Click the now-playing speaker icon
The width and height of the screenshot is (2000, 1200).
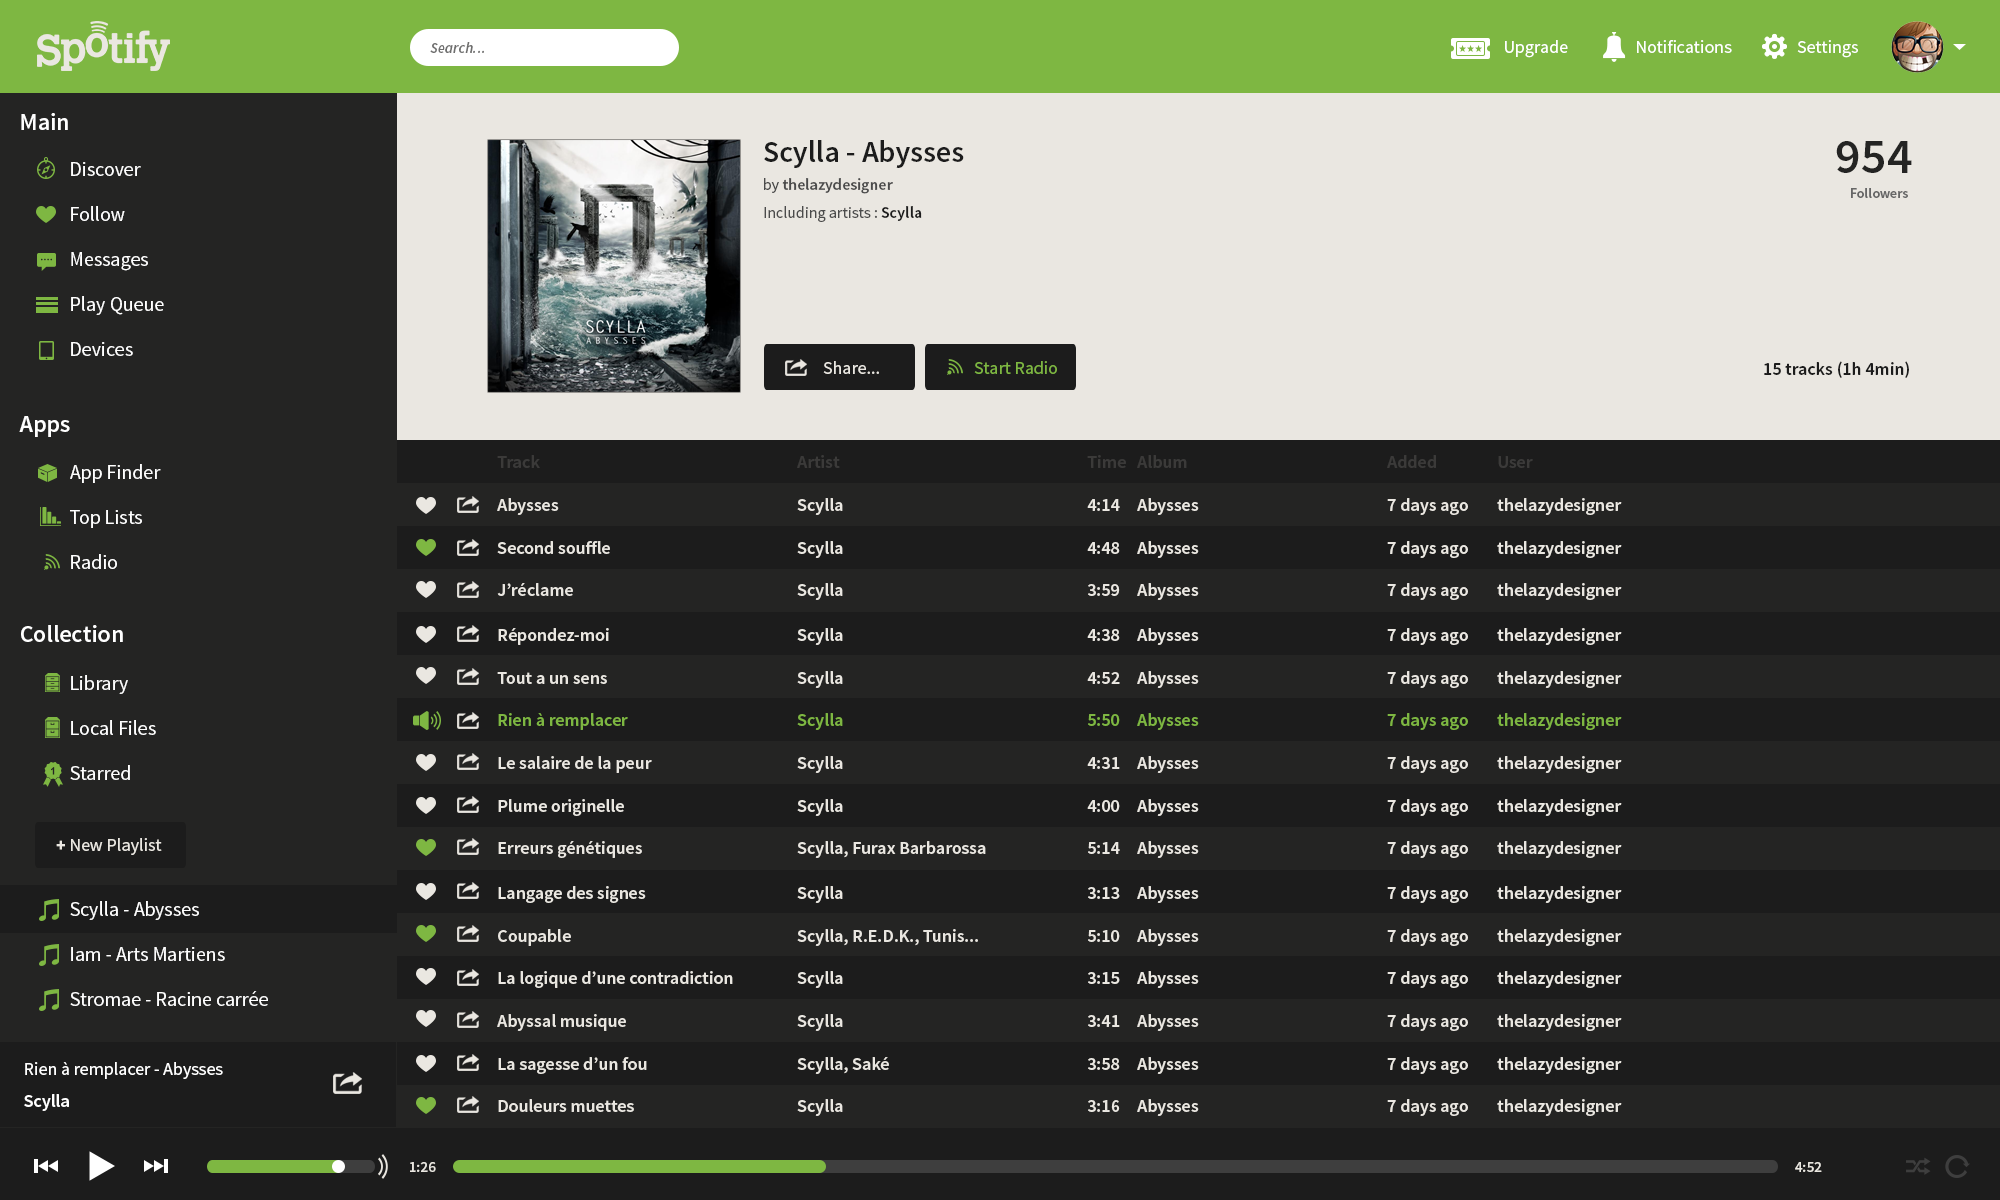426,720
